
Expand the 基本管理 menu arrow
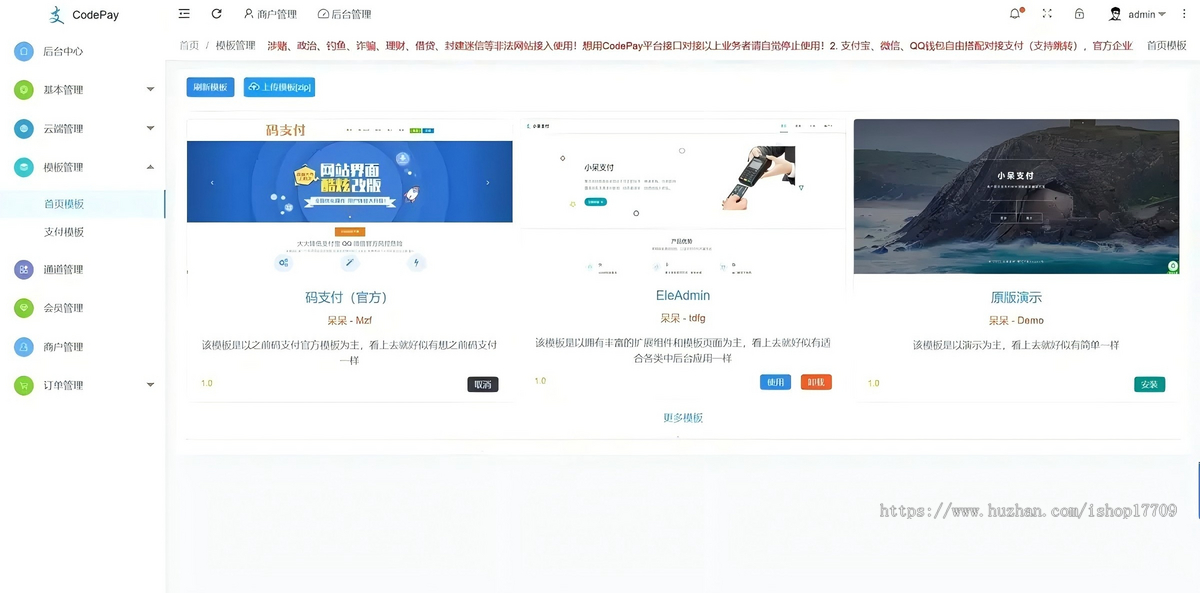pyautogui.click(x=150, y=90)
